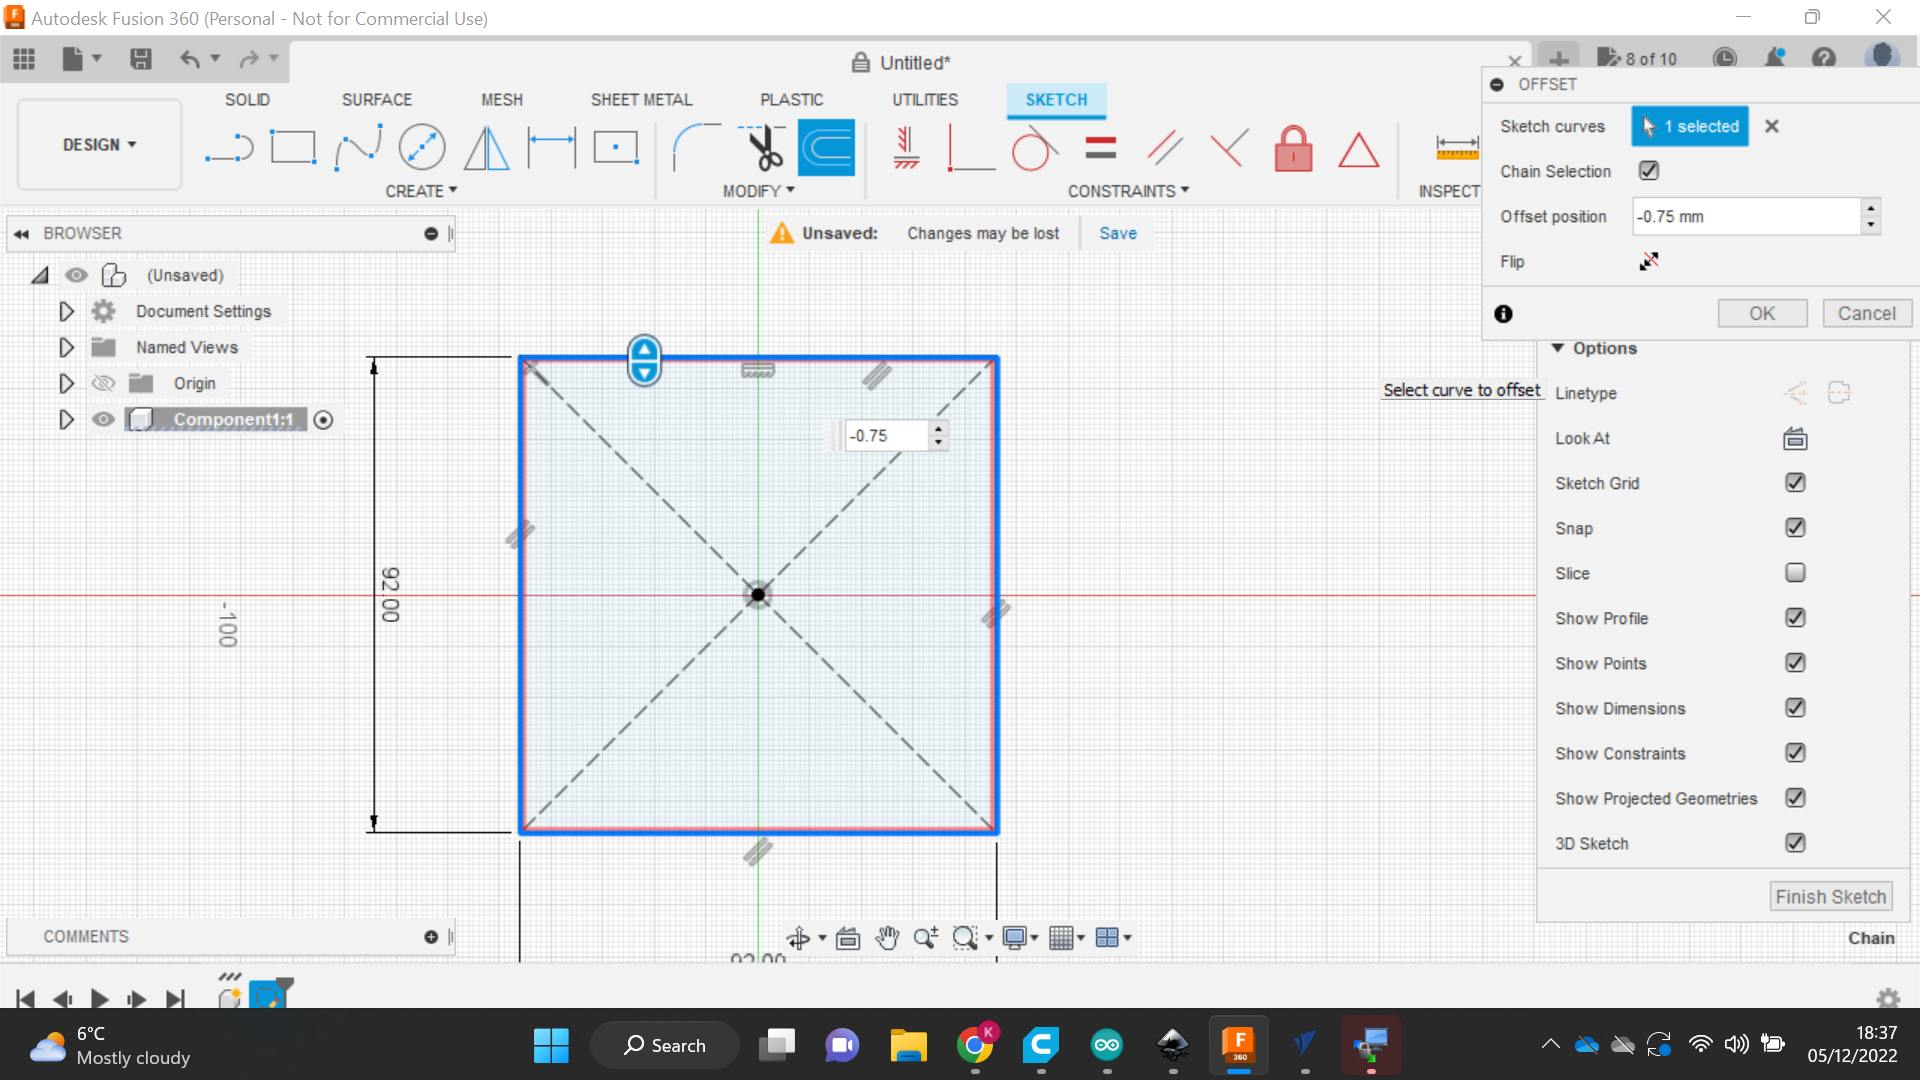1920x1080 pixels.
Task: Disable the Sketch Grid checkbox
Action: coord(1795,483)
